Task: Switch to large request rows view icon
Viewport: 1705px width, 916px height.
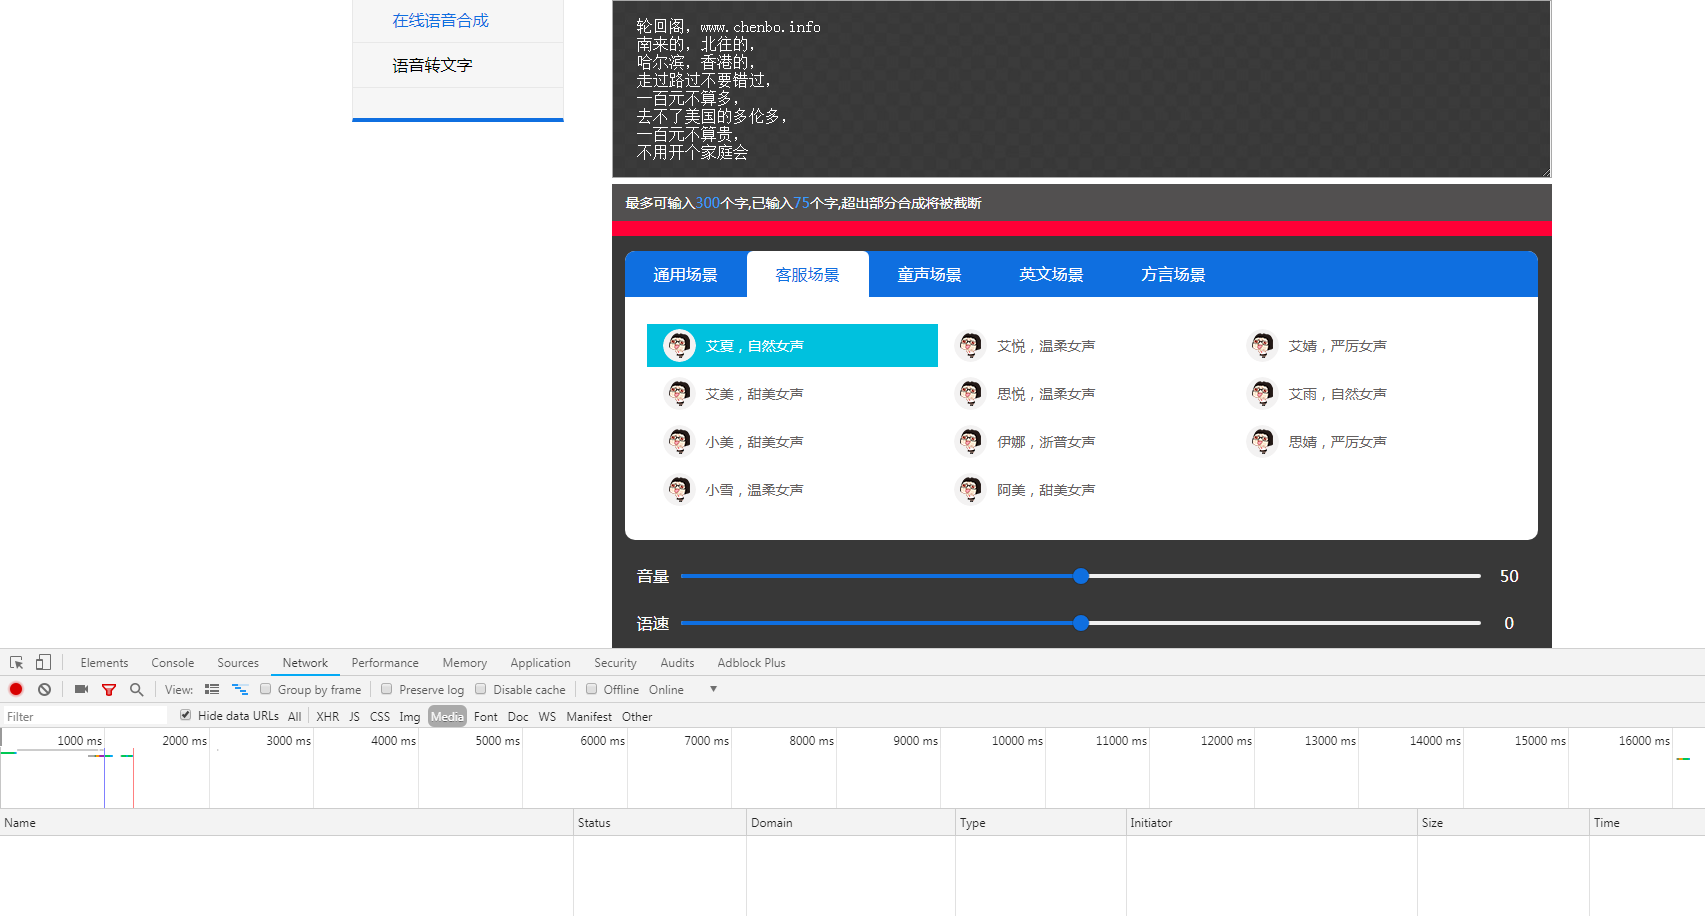Action: click(212, 690)
